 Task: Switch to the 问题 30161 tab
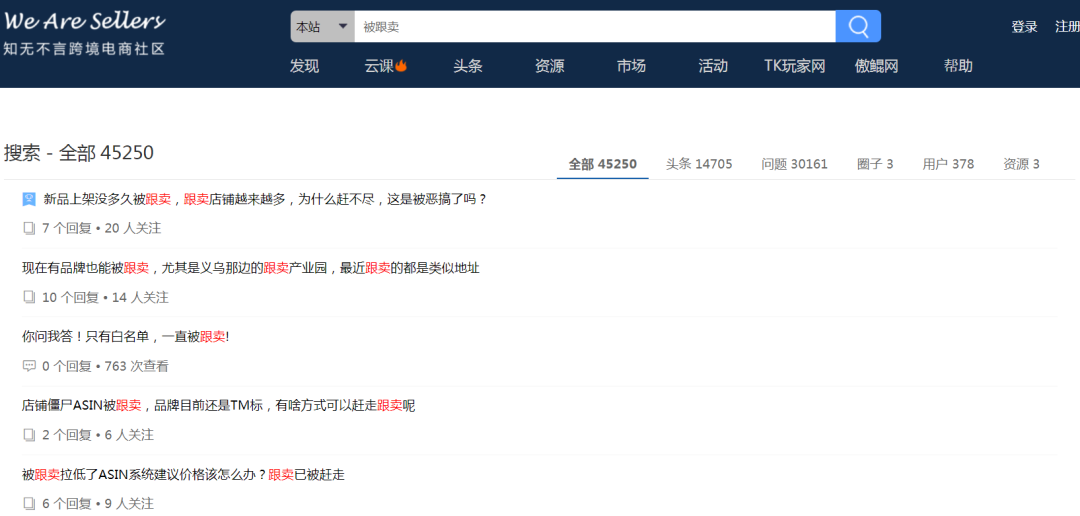coord(795,164)
